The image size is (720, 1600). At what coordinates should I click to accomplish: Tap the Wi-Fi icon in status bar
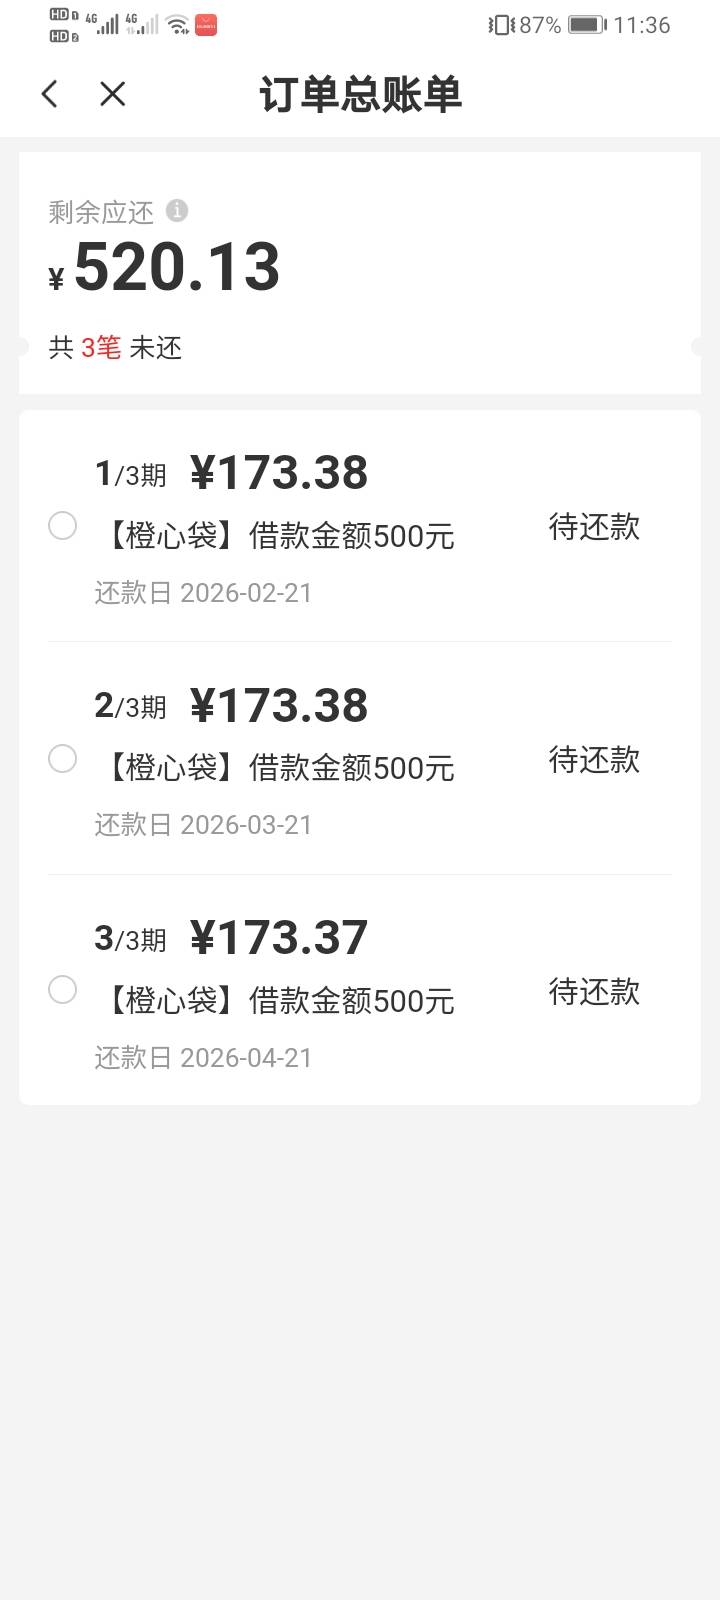coord(177,25)
